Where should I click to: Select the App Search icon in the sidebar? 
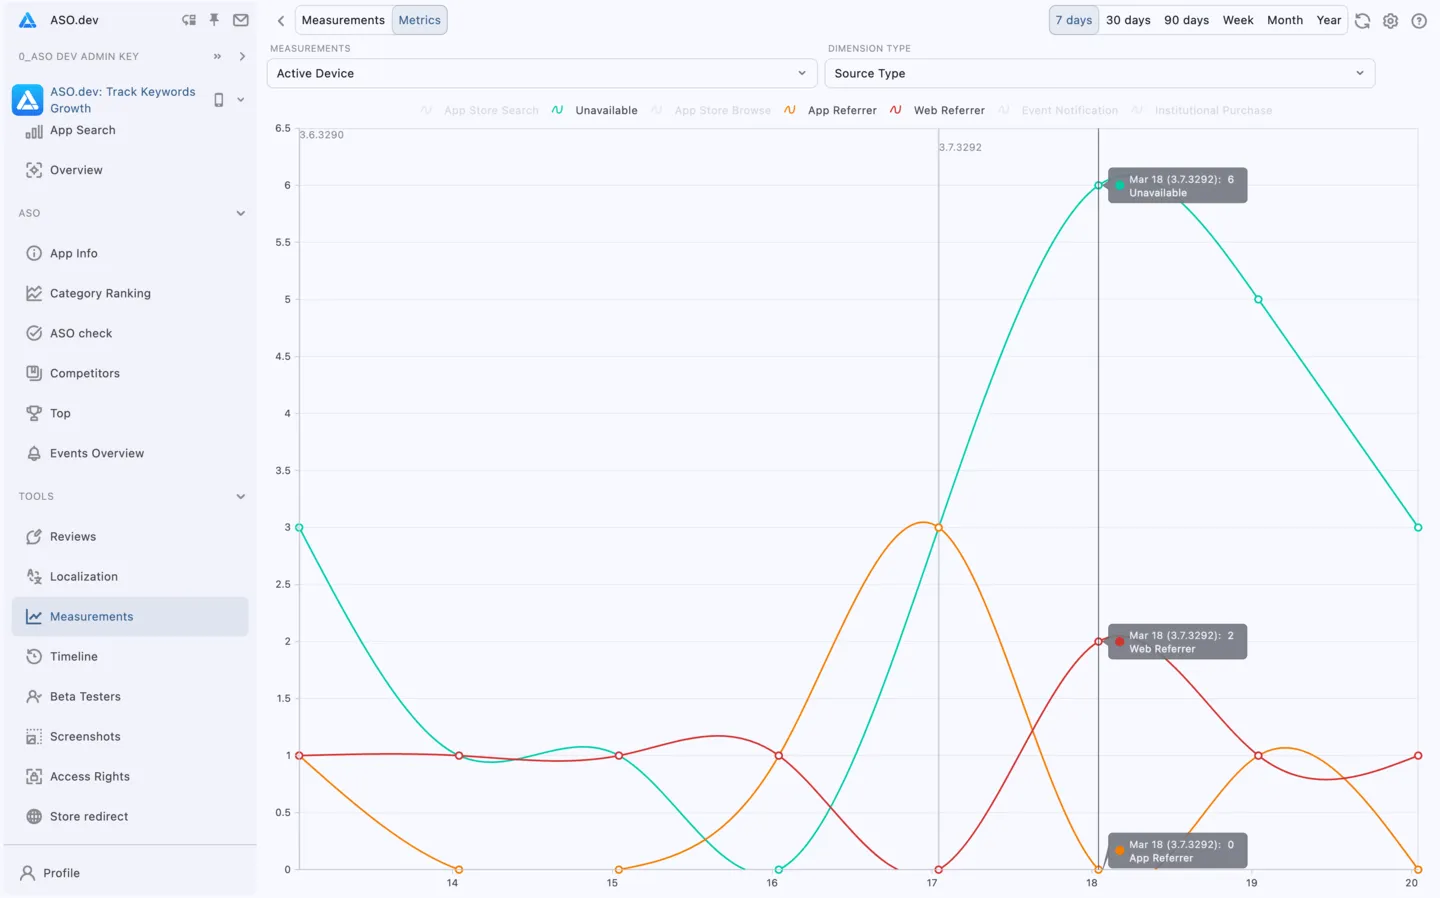point(33,130)
